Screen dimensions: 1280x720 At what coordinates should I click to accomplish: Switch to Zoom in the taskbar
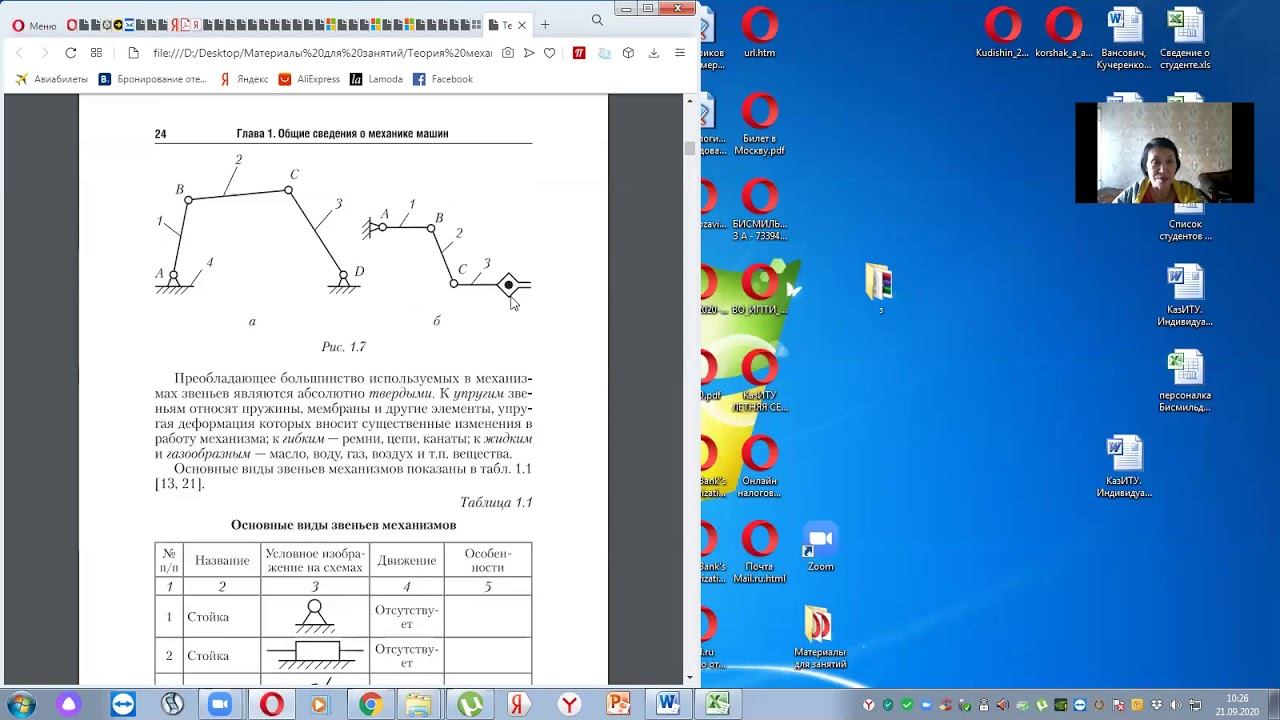tap(220, 704)
